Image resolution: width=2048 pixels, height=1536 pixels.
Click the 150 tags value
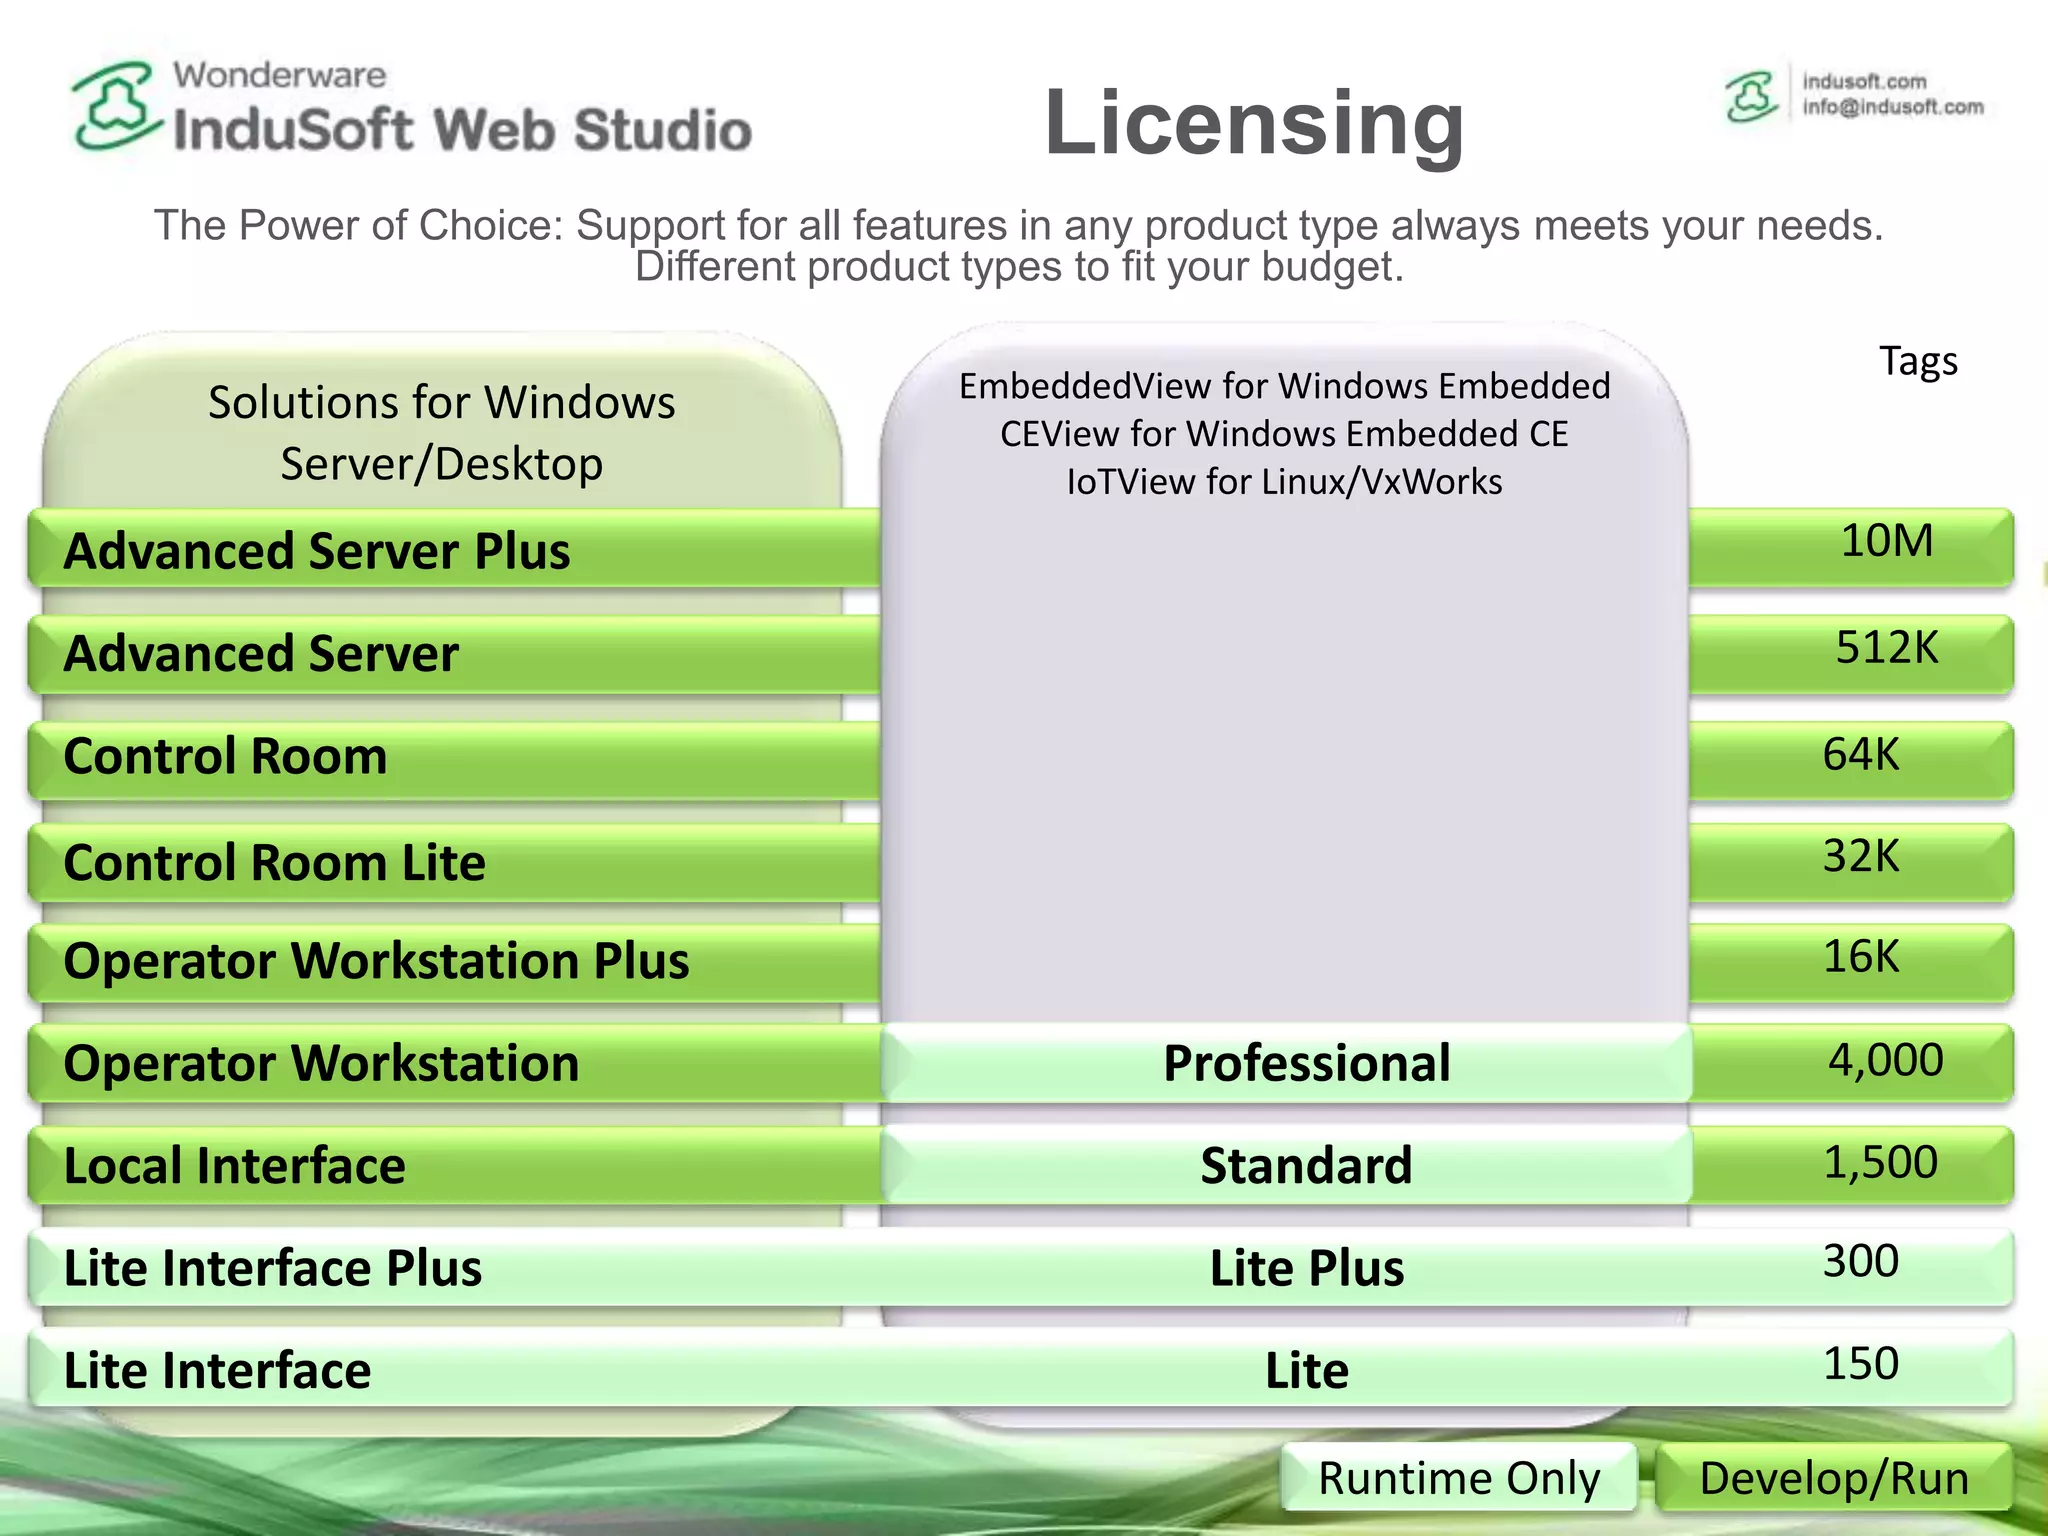pos(1860,1364)
